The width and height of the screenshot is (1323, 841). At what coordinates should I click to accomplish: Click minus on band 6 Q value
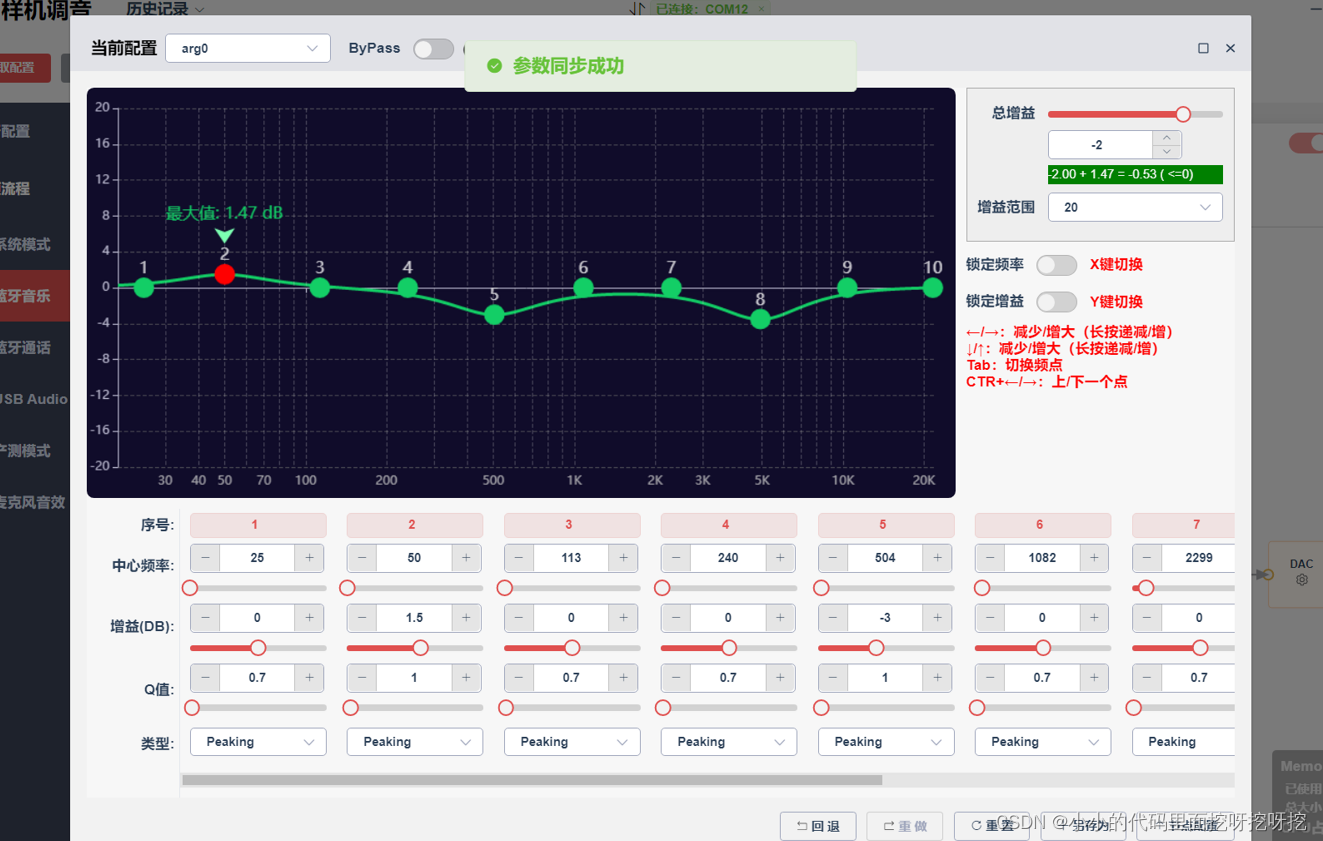[x=990, y=678]
